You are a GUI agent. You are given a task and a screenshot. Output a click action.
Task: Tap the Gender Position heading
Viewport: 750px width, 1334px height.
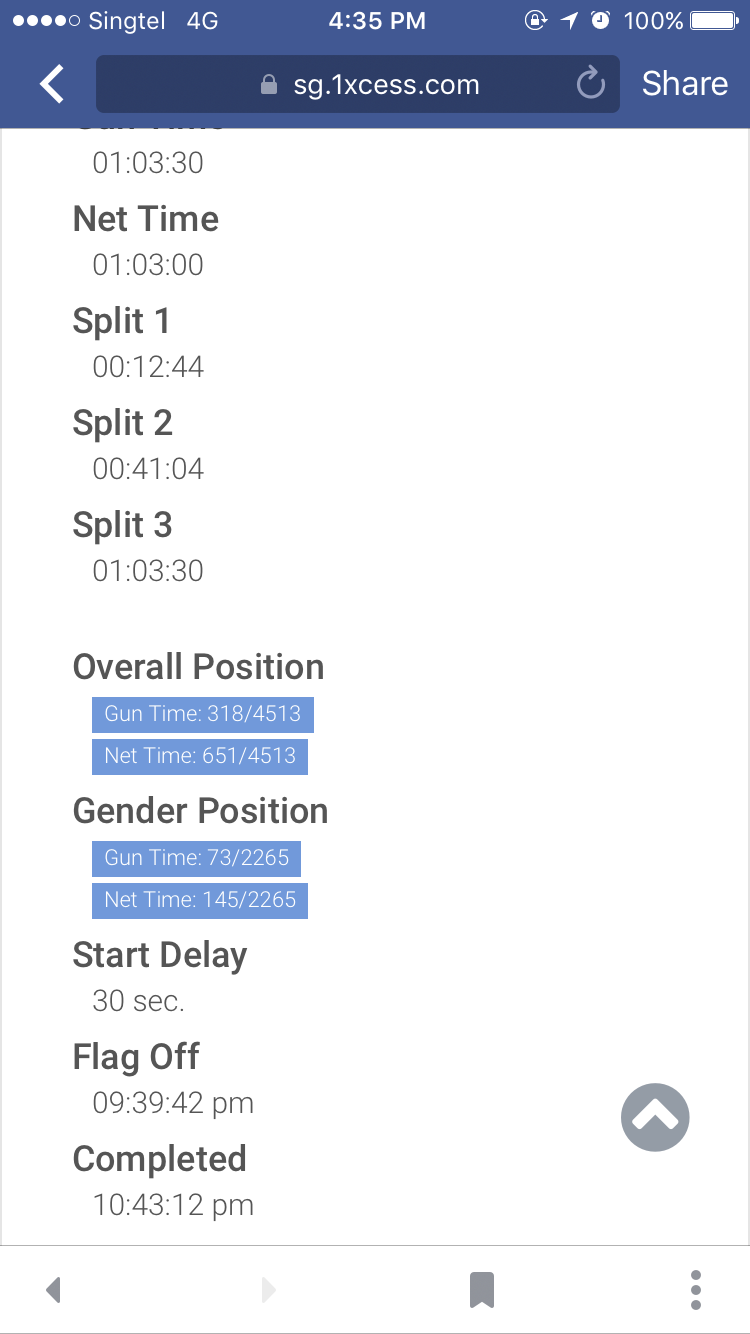[x=201, y=811]
